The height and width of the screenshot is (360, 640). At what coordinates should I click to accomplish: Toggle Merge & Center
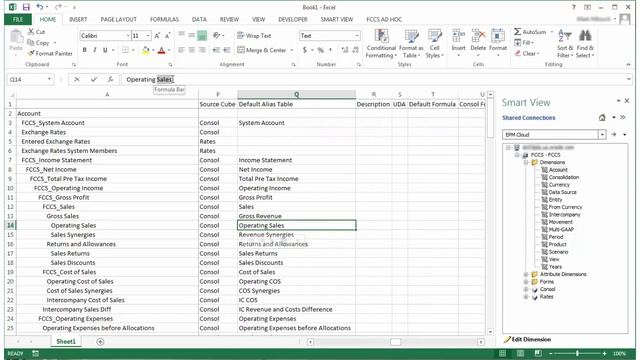pyautogui.click(x=262, y=50)
